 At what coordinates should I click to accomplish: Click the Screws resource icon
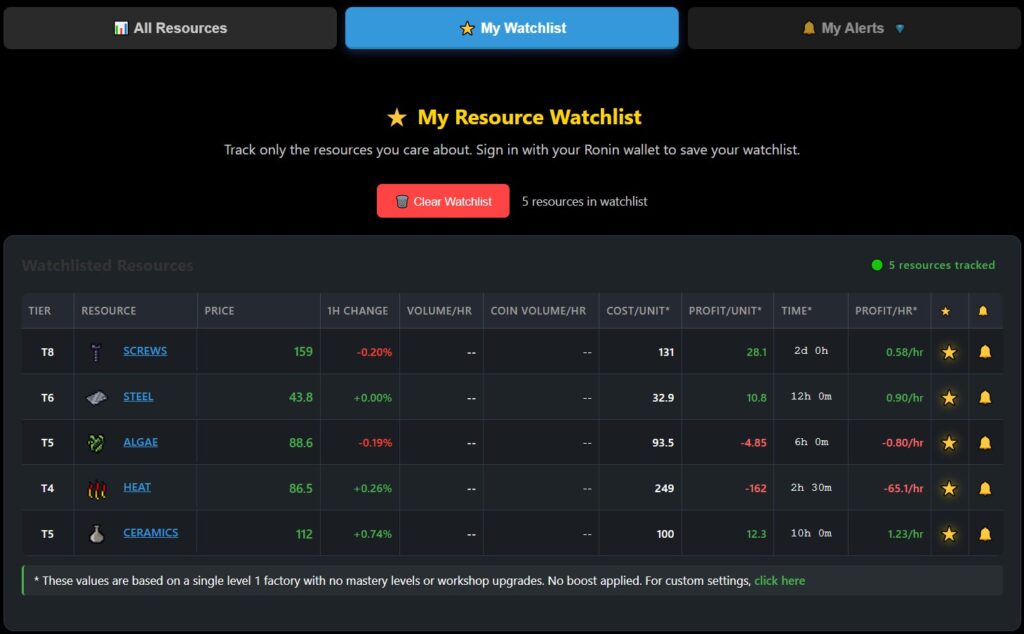[x=96, y=352]
